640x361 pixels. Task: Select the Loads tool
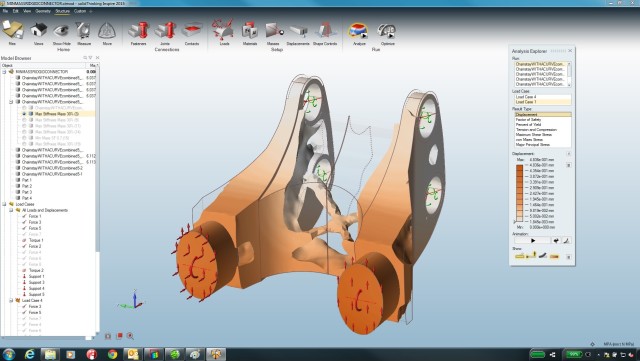pyautogui.click(x=223, y=30)
